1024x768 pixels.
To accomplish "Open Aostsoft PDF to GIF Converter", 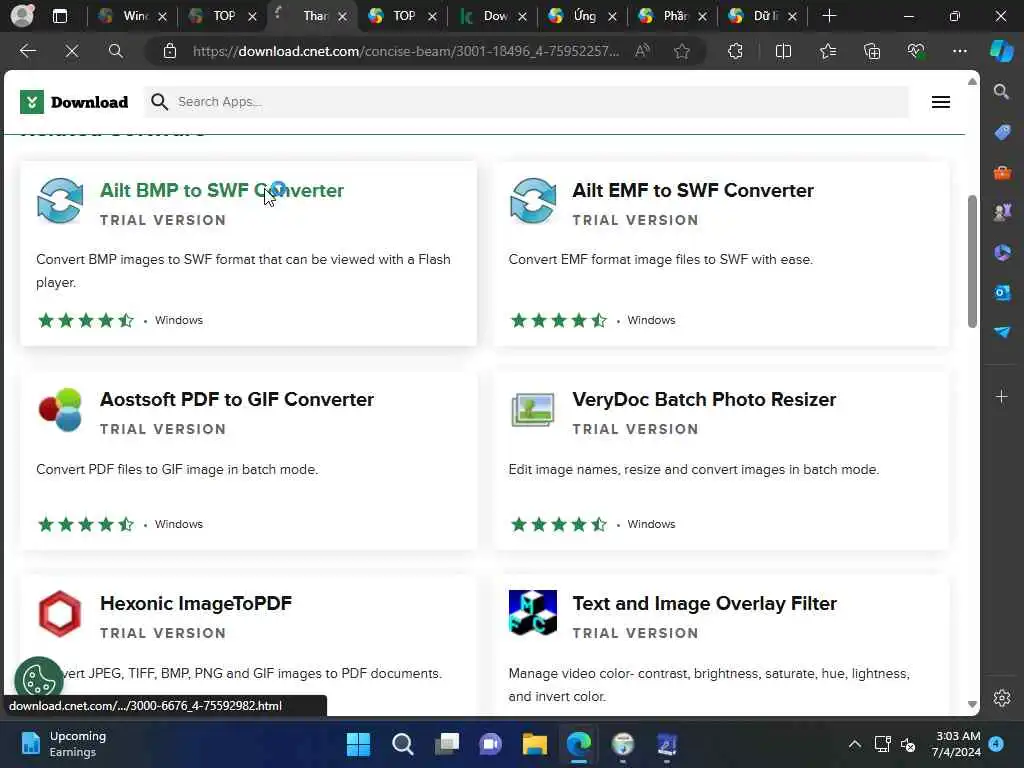I will click(236, 399).
